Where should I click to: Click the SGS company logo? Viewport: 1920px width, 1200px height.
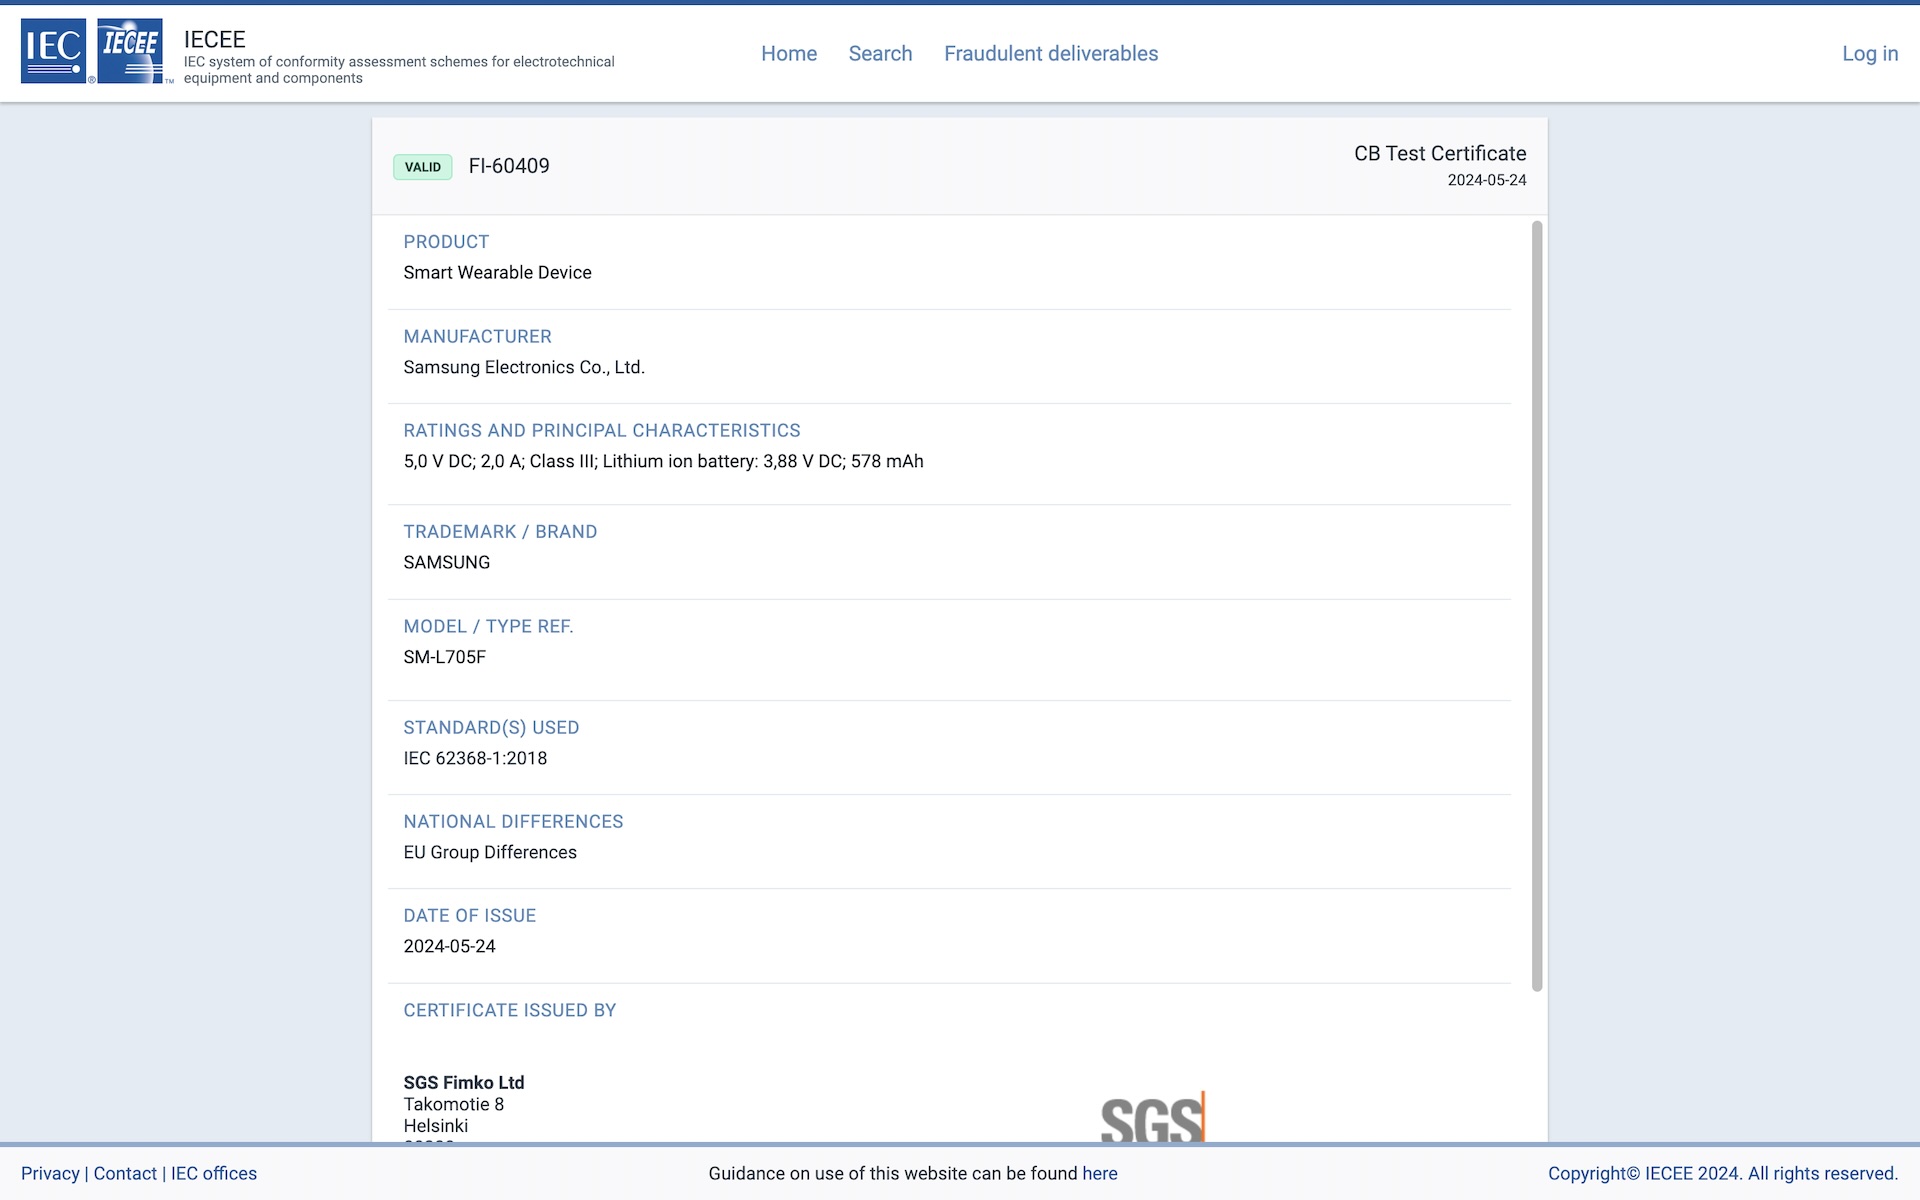1152,1118
